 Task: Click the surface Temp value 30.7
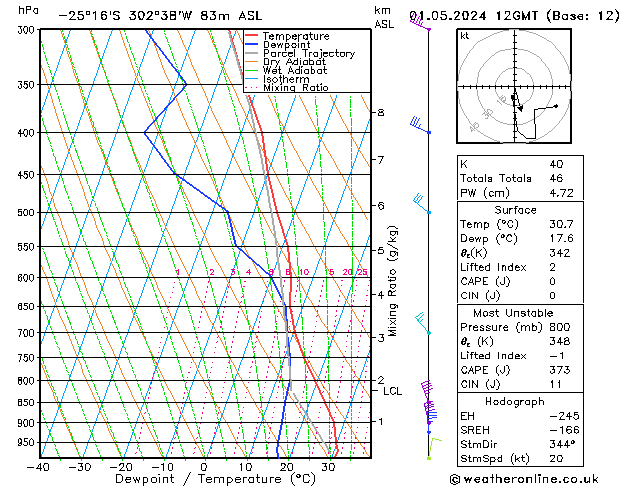[x=561, y=224]
